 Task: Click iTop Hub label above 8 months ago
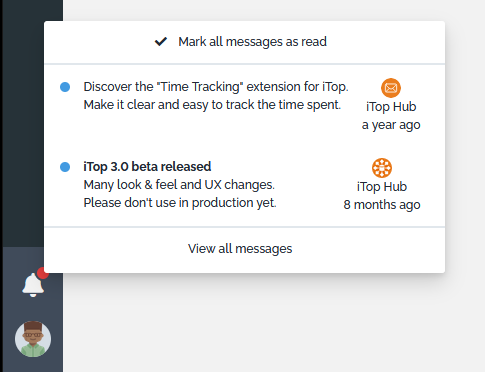coord(382,187)
